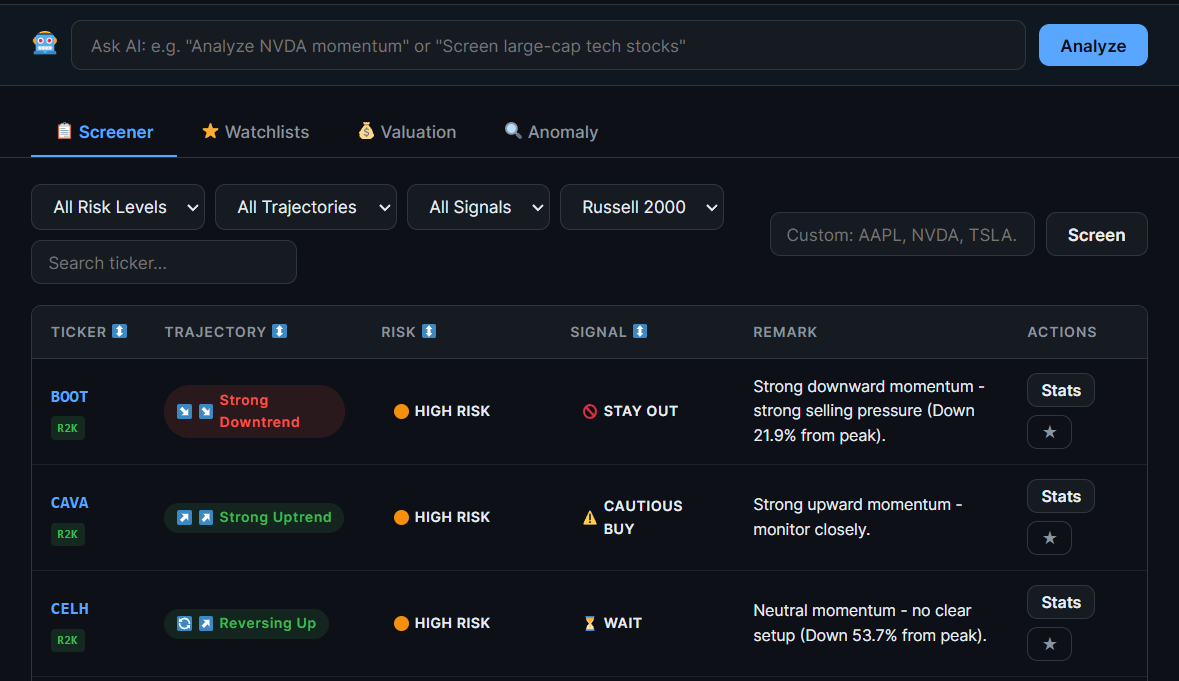Click the Valuation money bag icon
This screenshot has height=681, width=1179.
click(366, 131)
